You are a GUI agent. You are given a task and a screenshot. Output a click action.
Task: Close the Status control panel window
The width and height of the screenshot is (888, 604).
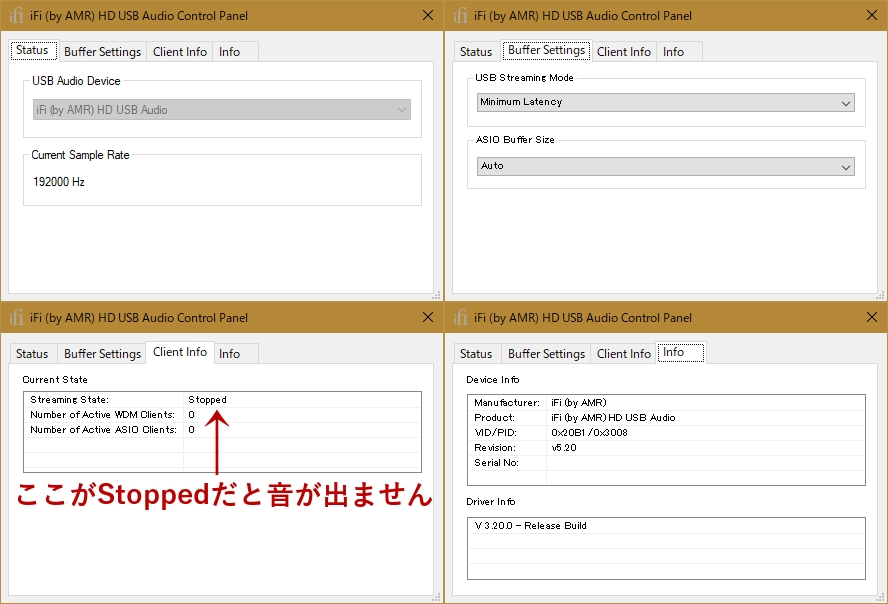pyautogui.click(x=427, y=15)
